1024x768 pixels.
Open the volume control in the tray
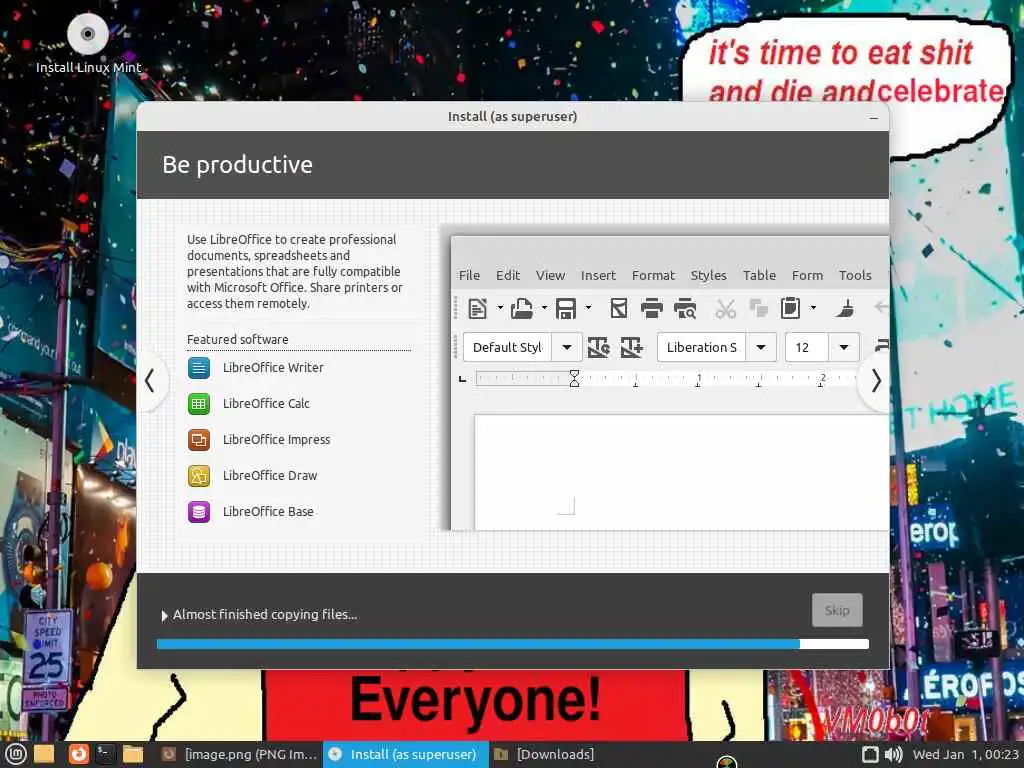point(893,755)
